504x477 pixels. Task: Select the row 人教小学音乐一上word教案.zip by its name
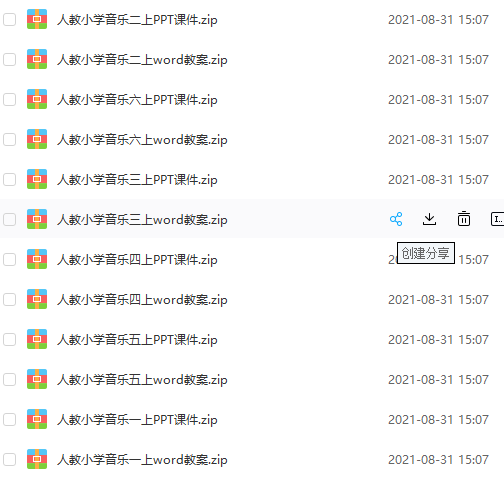tap(142, 460)
